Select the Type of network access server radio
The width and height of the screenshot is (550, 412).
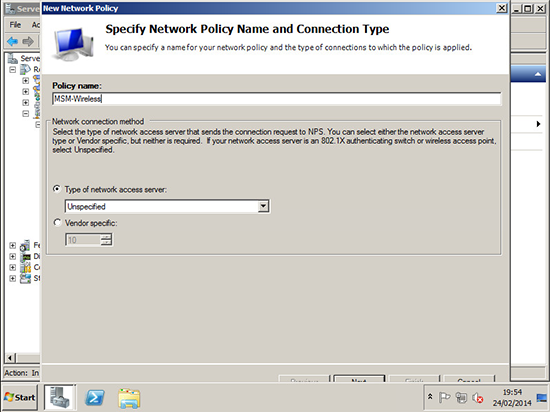pos(56,189)
